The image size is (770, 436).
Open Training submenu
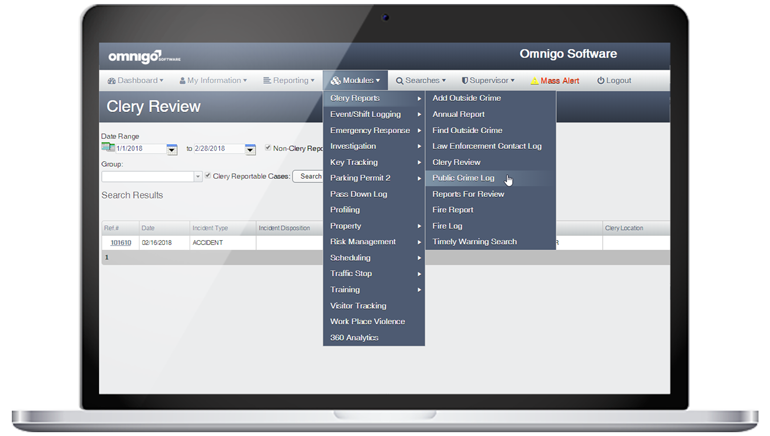374,290
